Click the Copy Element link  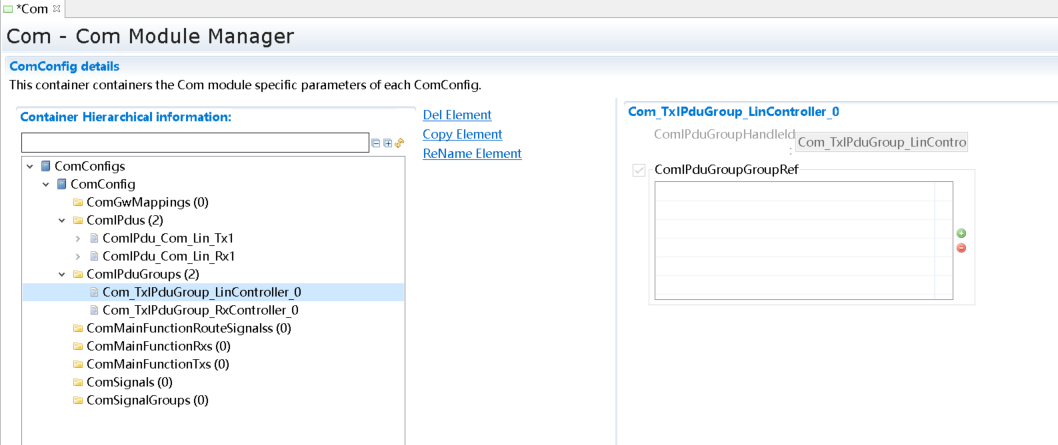462,134
